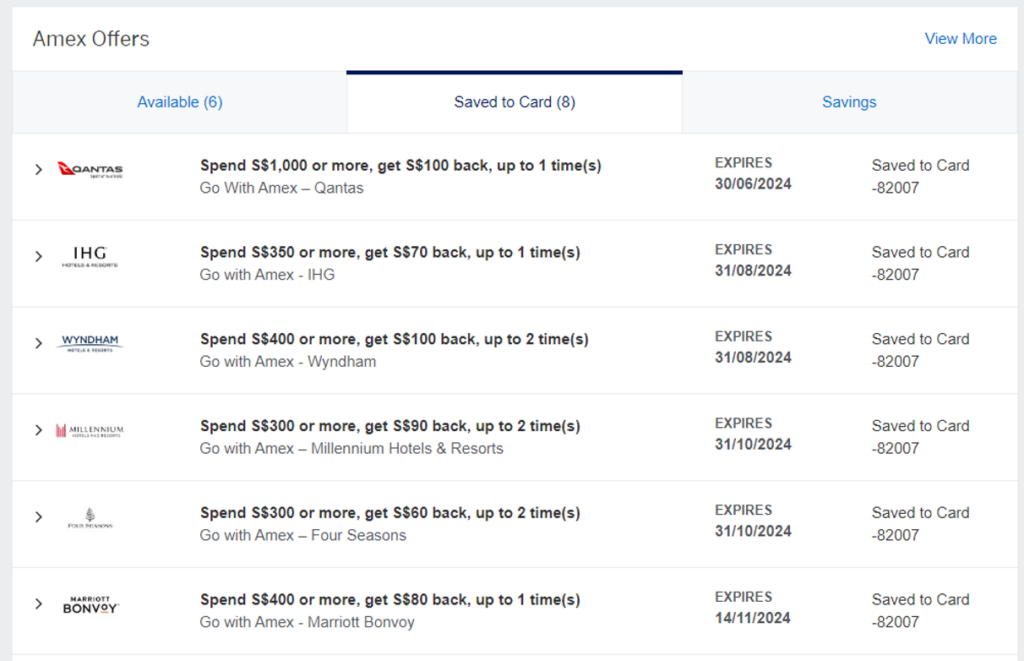Expand the Marriott Bonvoy offer details

[x=38, y=605]
